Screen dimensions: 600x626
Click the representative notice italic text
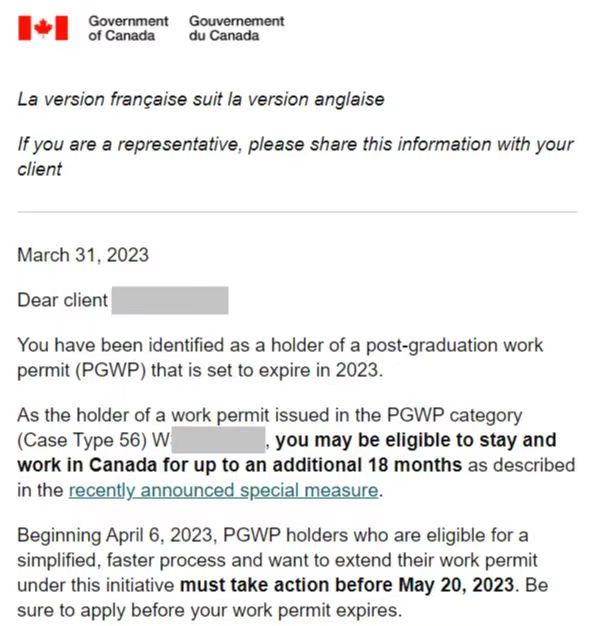click(x=295, y=156)
